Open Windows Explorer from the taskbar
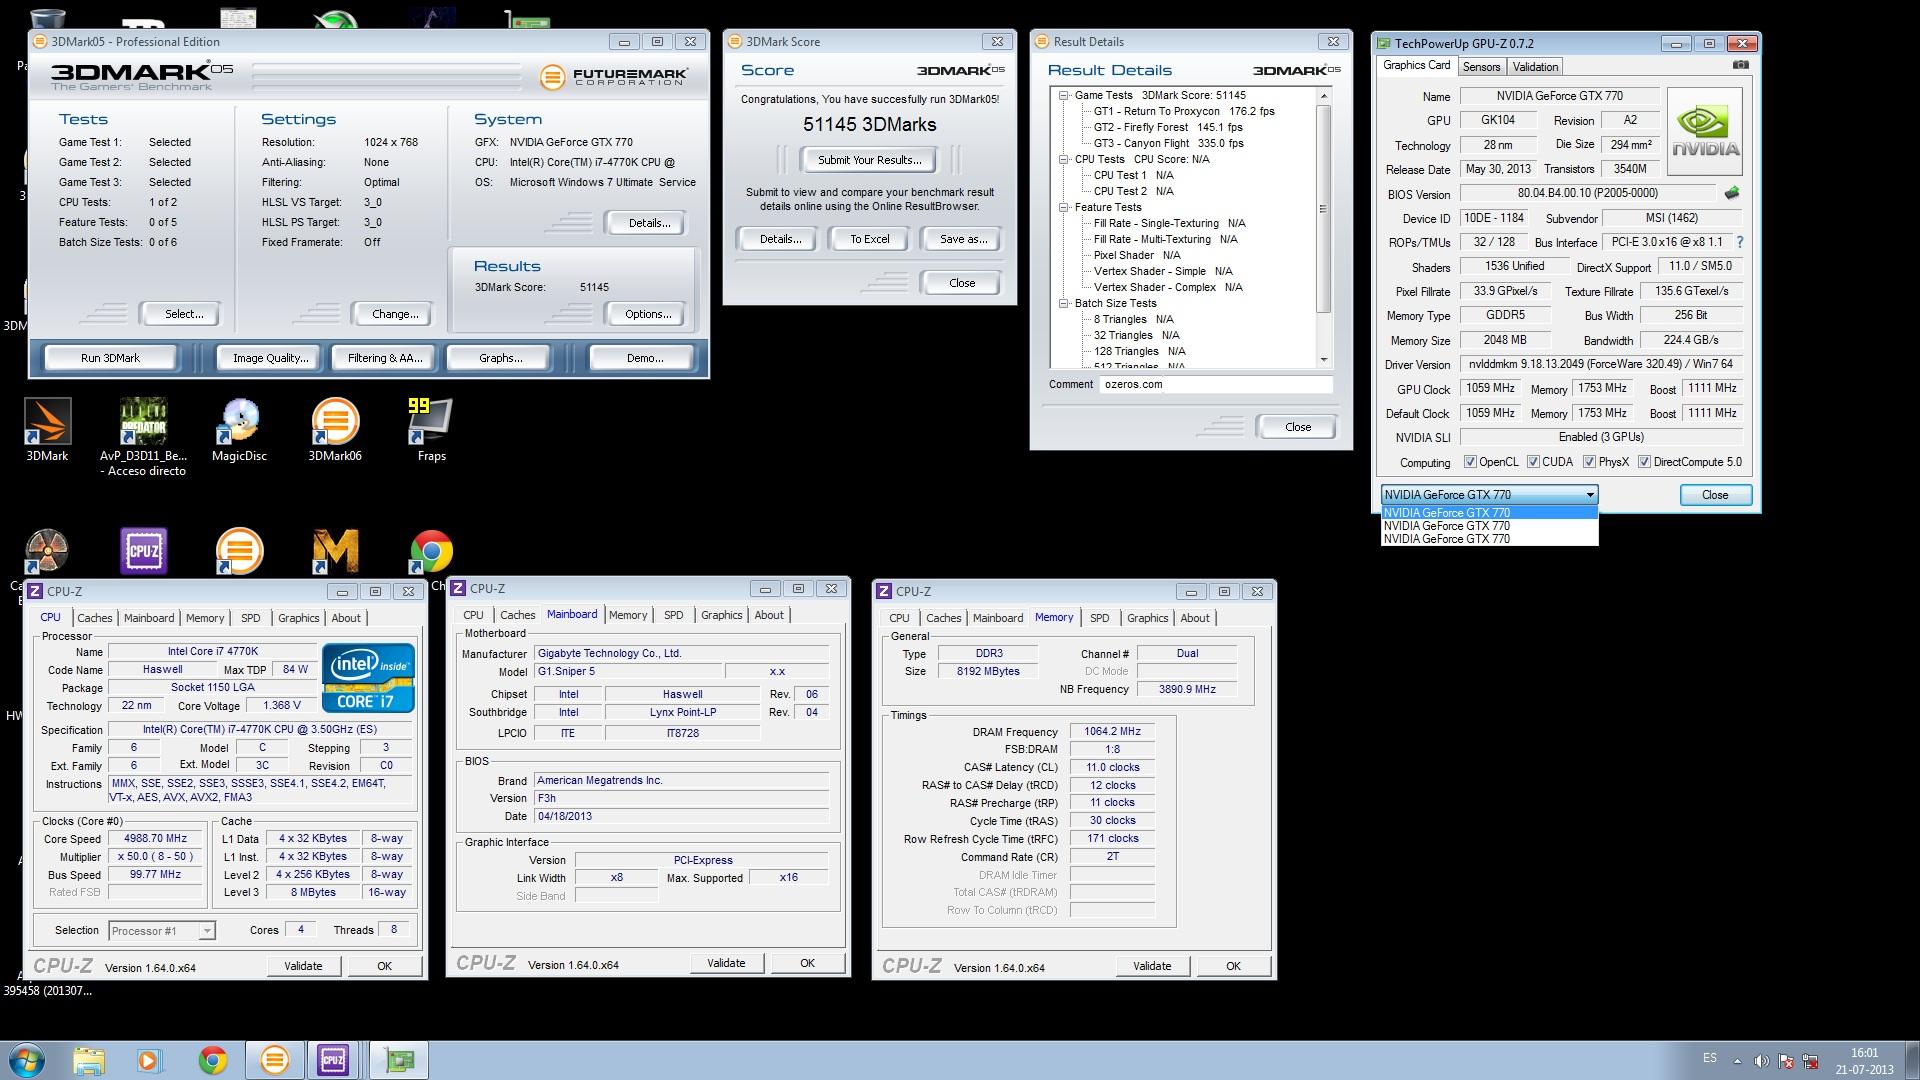 tap(88, 1060)
